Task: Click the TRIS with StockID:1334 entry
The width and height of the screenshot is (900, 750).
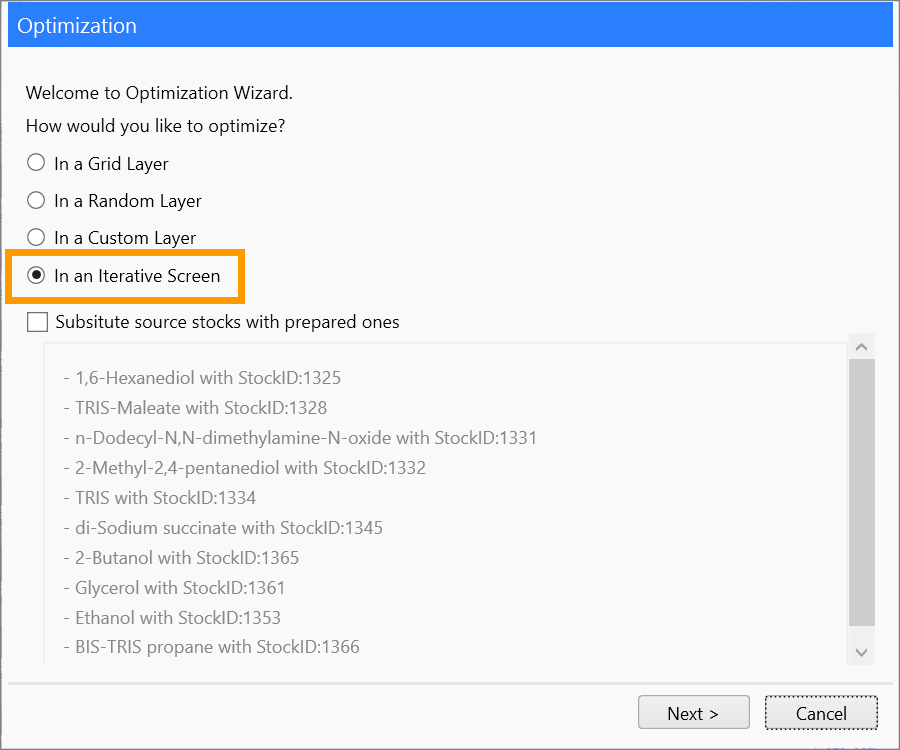Action: click(166, 498)
